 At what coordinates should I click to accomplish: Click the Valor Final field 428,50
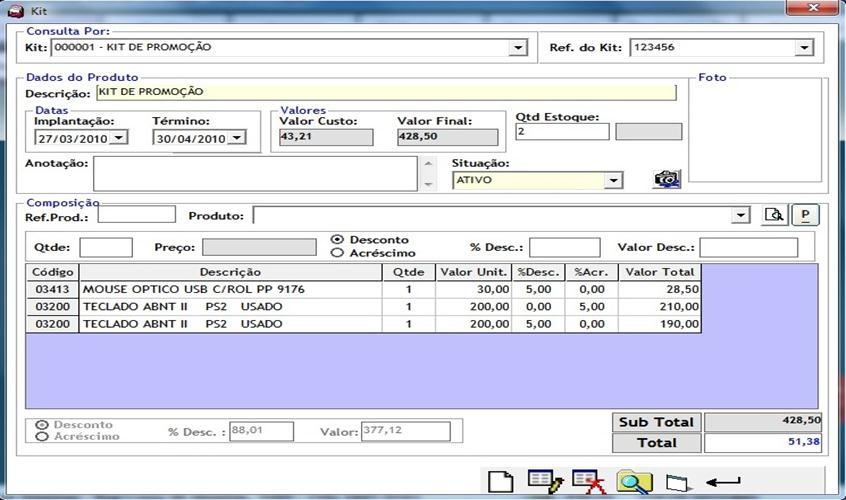point(447,137)
